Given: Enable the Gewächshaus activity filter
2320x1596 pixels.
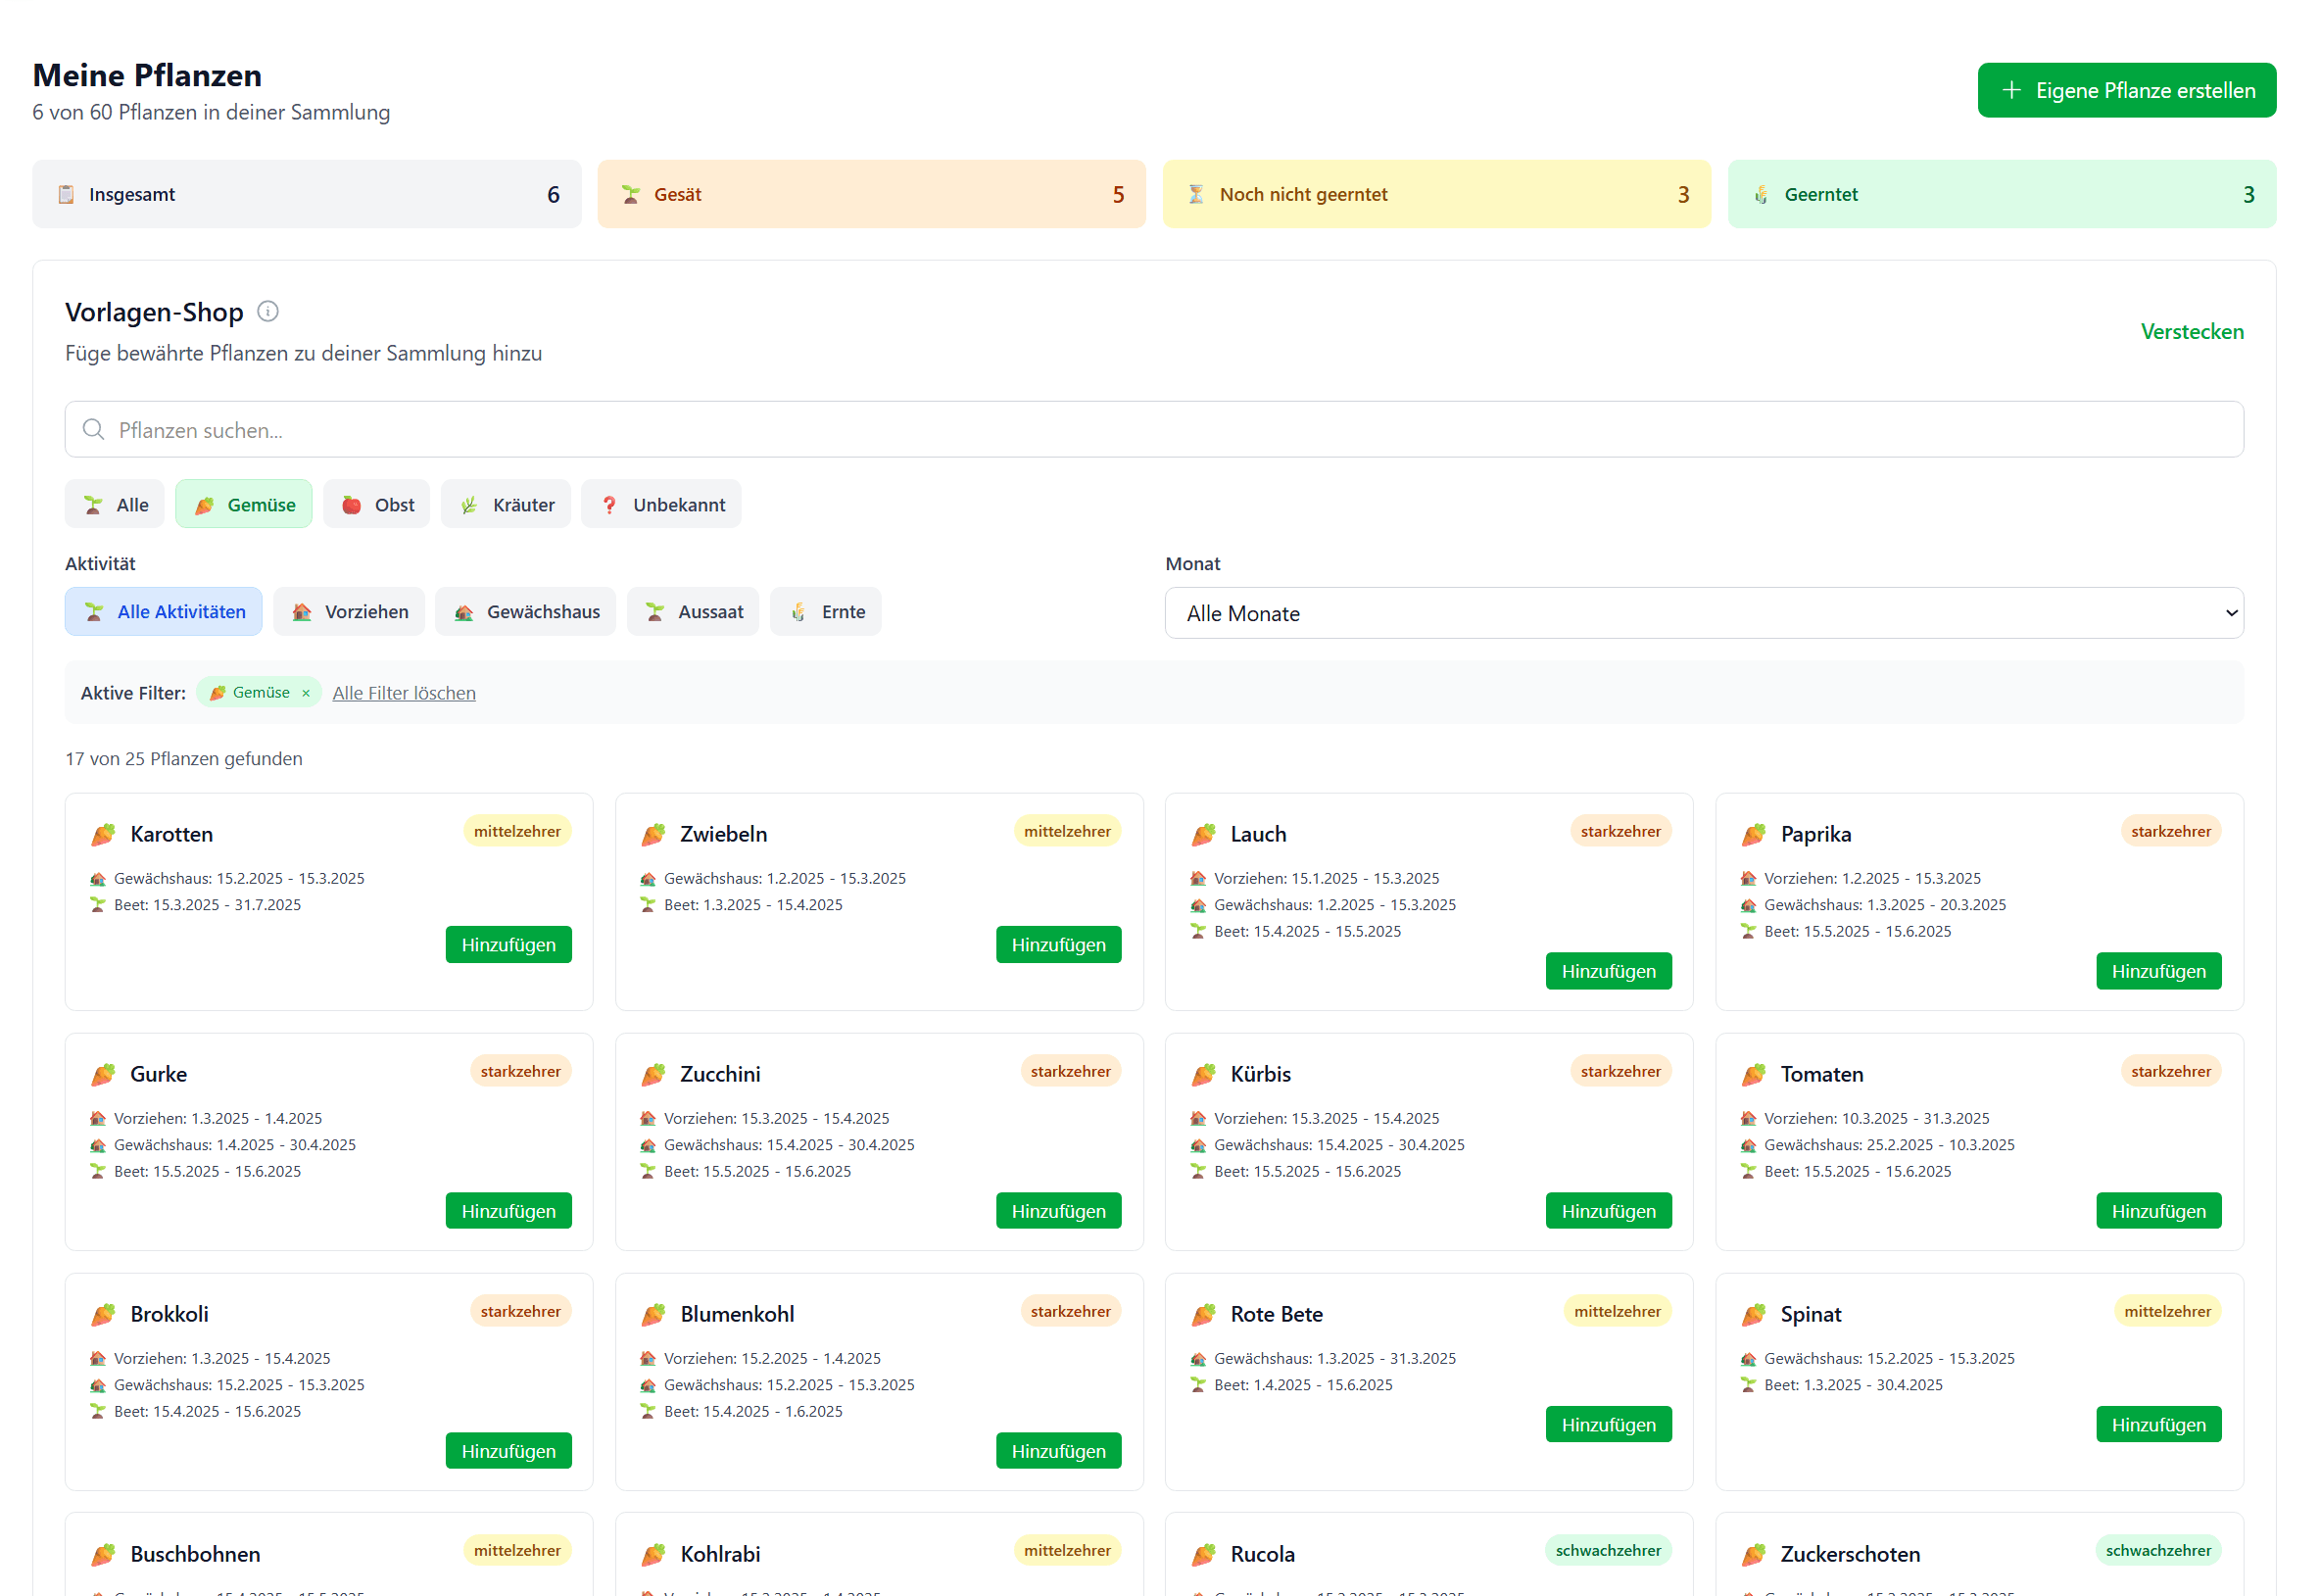Looking at the screenshot, I should (x=526, y=612).
